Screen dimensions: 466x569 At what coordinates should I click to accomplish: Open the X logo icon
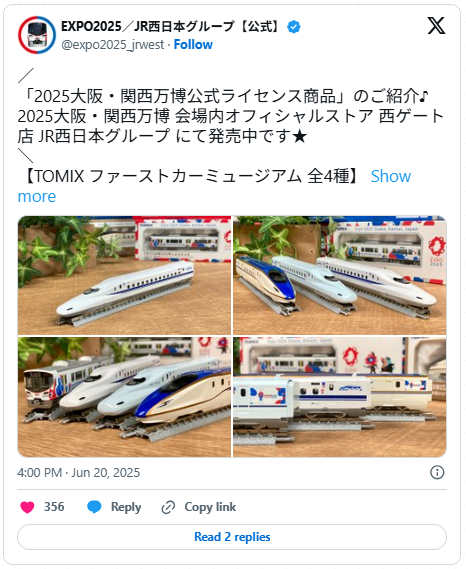click(x=436, y=25)
